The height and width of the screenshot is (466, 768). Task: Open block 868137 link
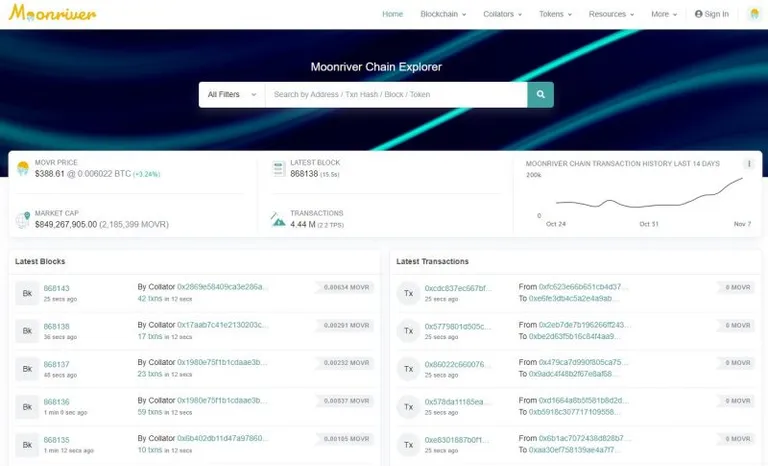coord(56,364)
